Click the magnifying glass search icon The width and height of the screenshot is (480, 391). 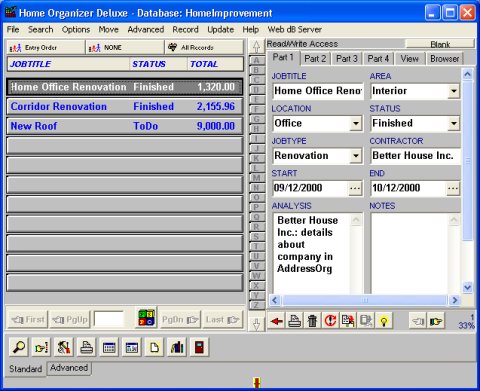(19, 347)
